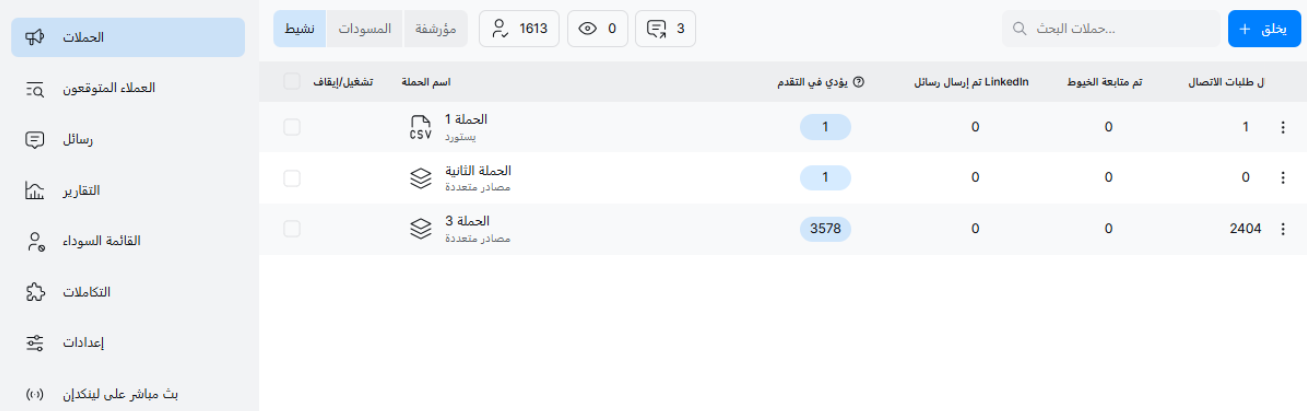
Task: Toggle the select-all checkbox in table header
Action: [292, 81]
